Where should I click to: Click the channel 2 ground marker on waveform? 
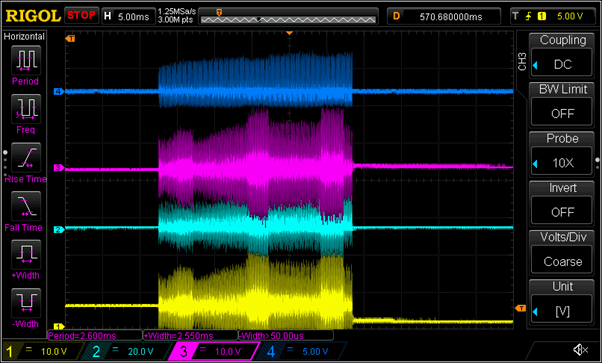coord(58,230)
